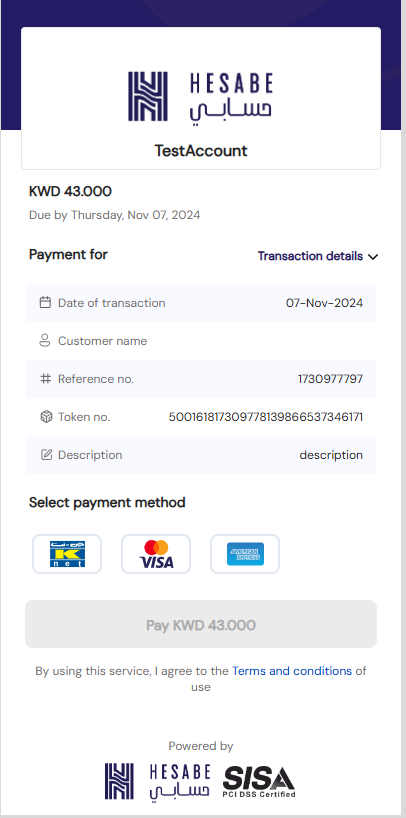Click the hash icon beside Reference no.
Screen dimensions: 406x818
(x=45, y=379)
